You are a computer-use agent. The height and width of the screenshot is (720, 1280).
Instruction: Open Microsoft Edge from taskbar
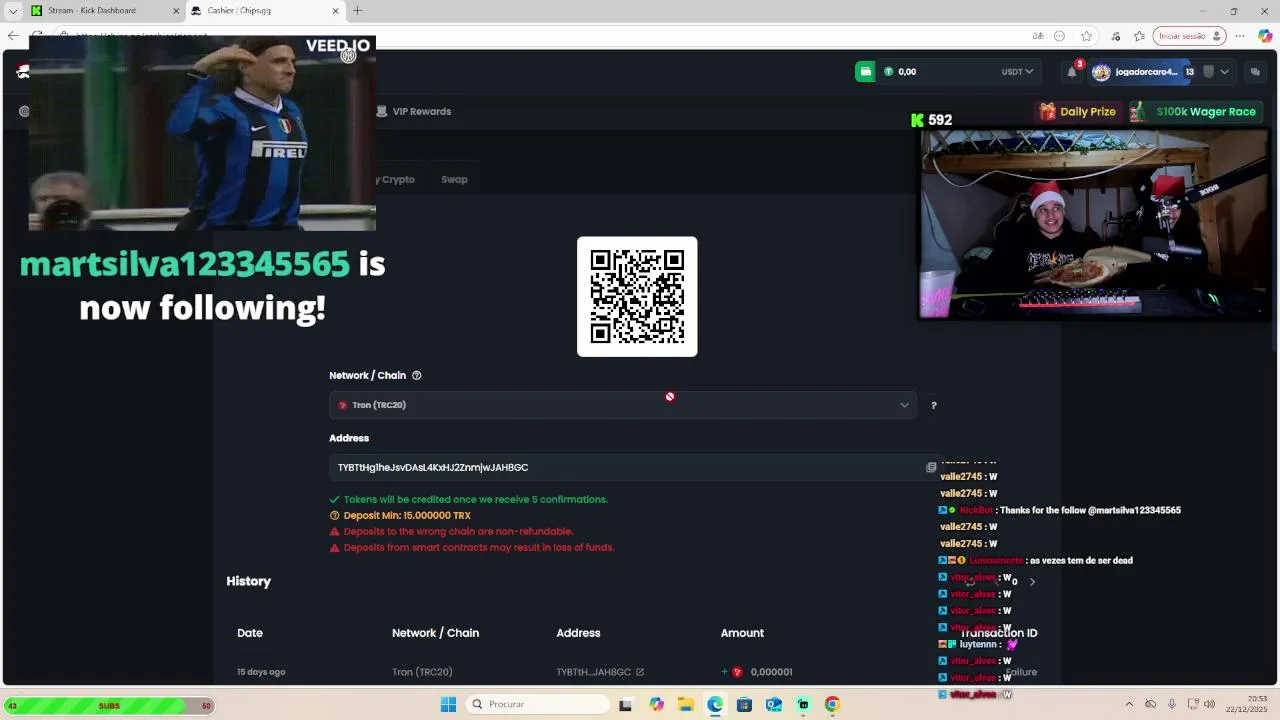pos(715,704)
